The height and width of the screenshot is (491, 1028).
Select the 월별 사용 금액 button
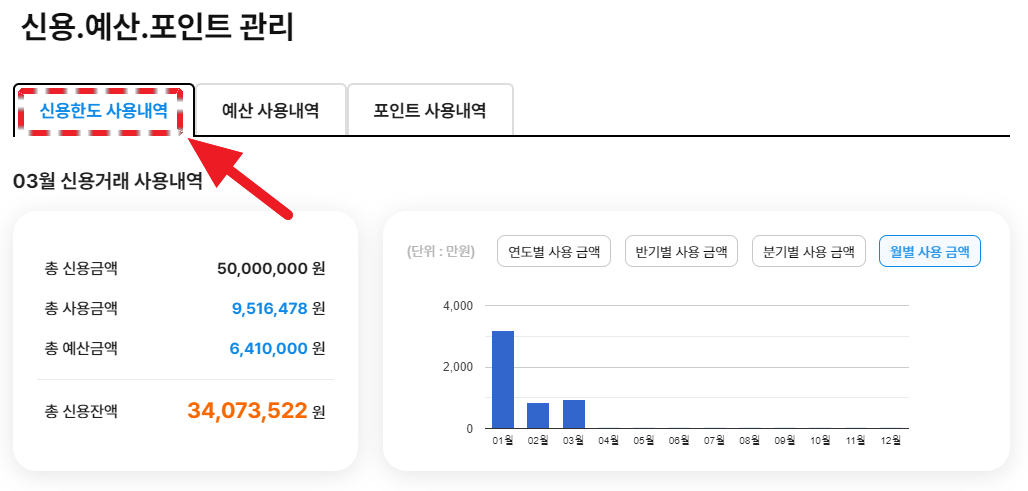[930, 252]
